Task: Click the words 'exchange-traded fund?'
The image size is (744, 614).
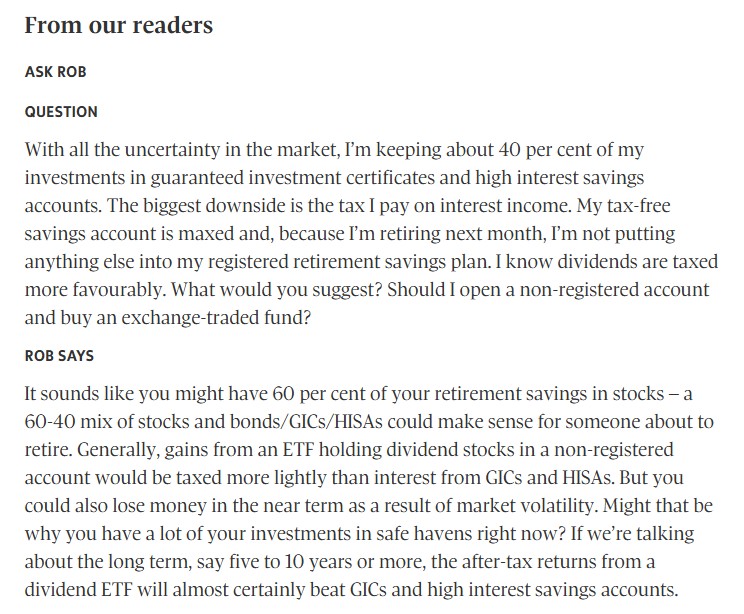Action: point(216,317)
